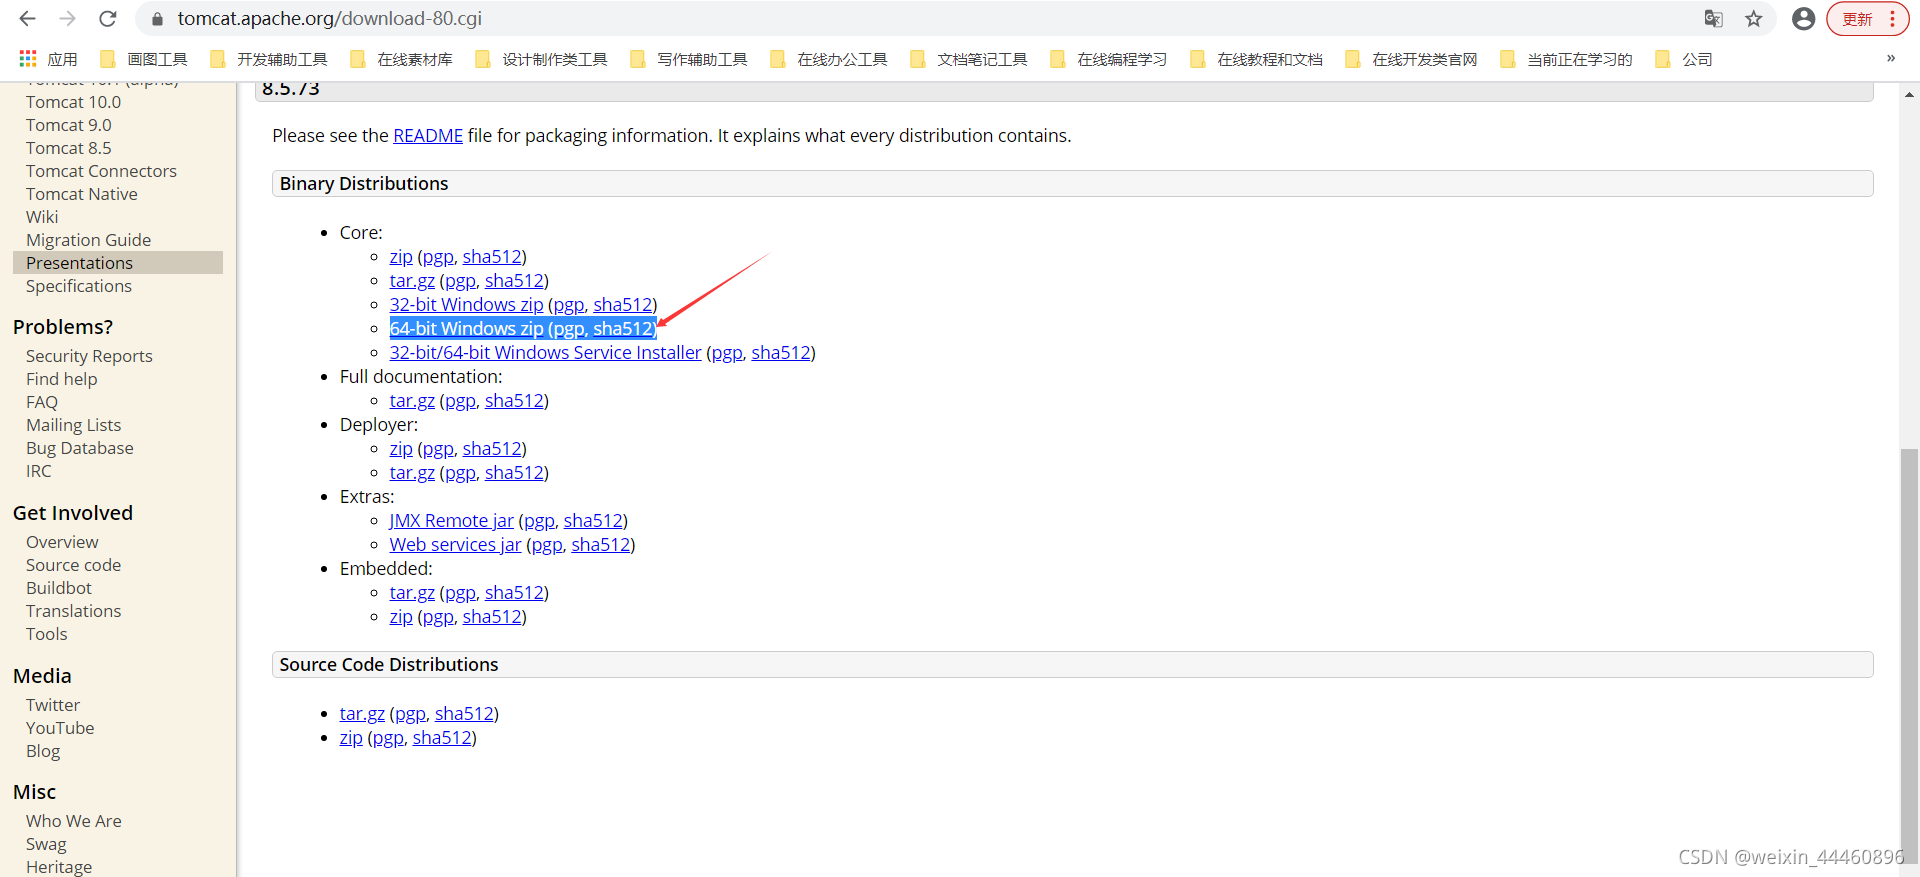Screen dimensions: 1920x877
Task: Open the 当前正在学习的 bookmark folder
Action: click(x=1567, y=59)
